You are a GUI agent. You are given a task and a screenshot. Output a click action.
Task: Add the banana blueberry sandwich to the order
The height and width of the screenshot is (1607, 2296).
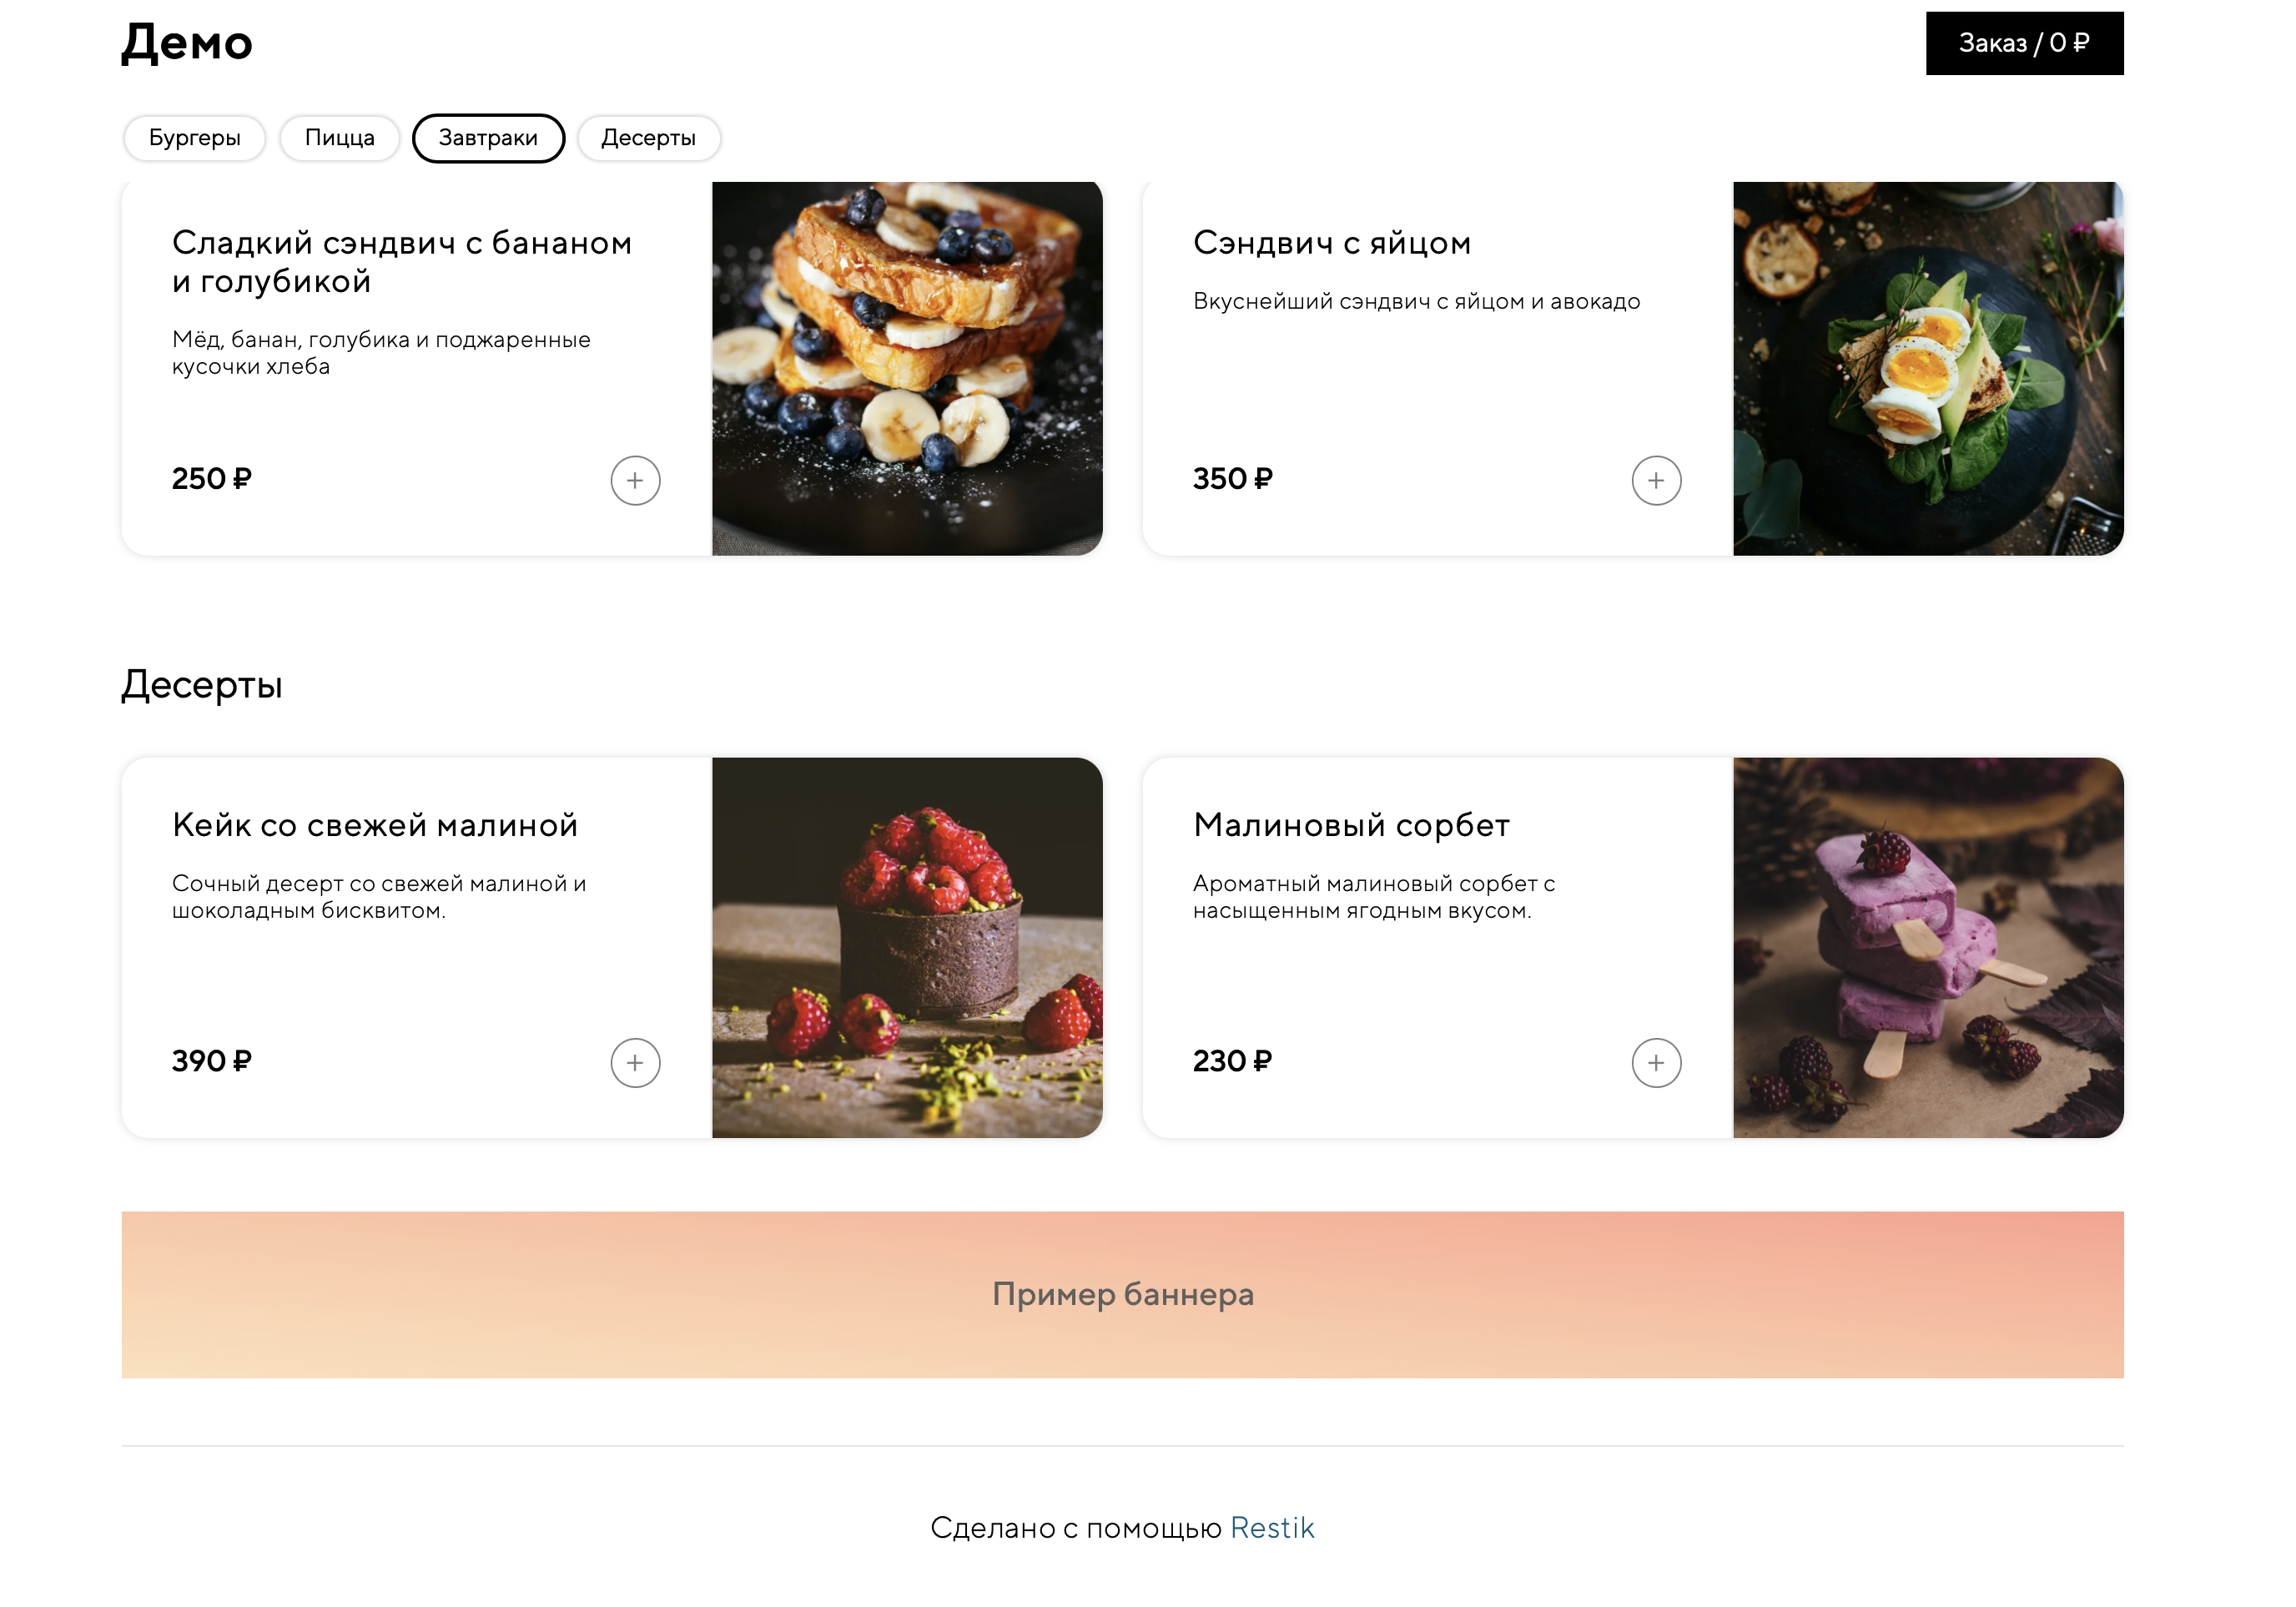(x=635, y=480)
